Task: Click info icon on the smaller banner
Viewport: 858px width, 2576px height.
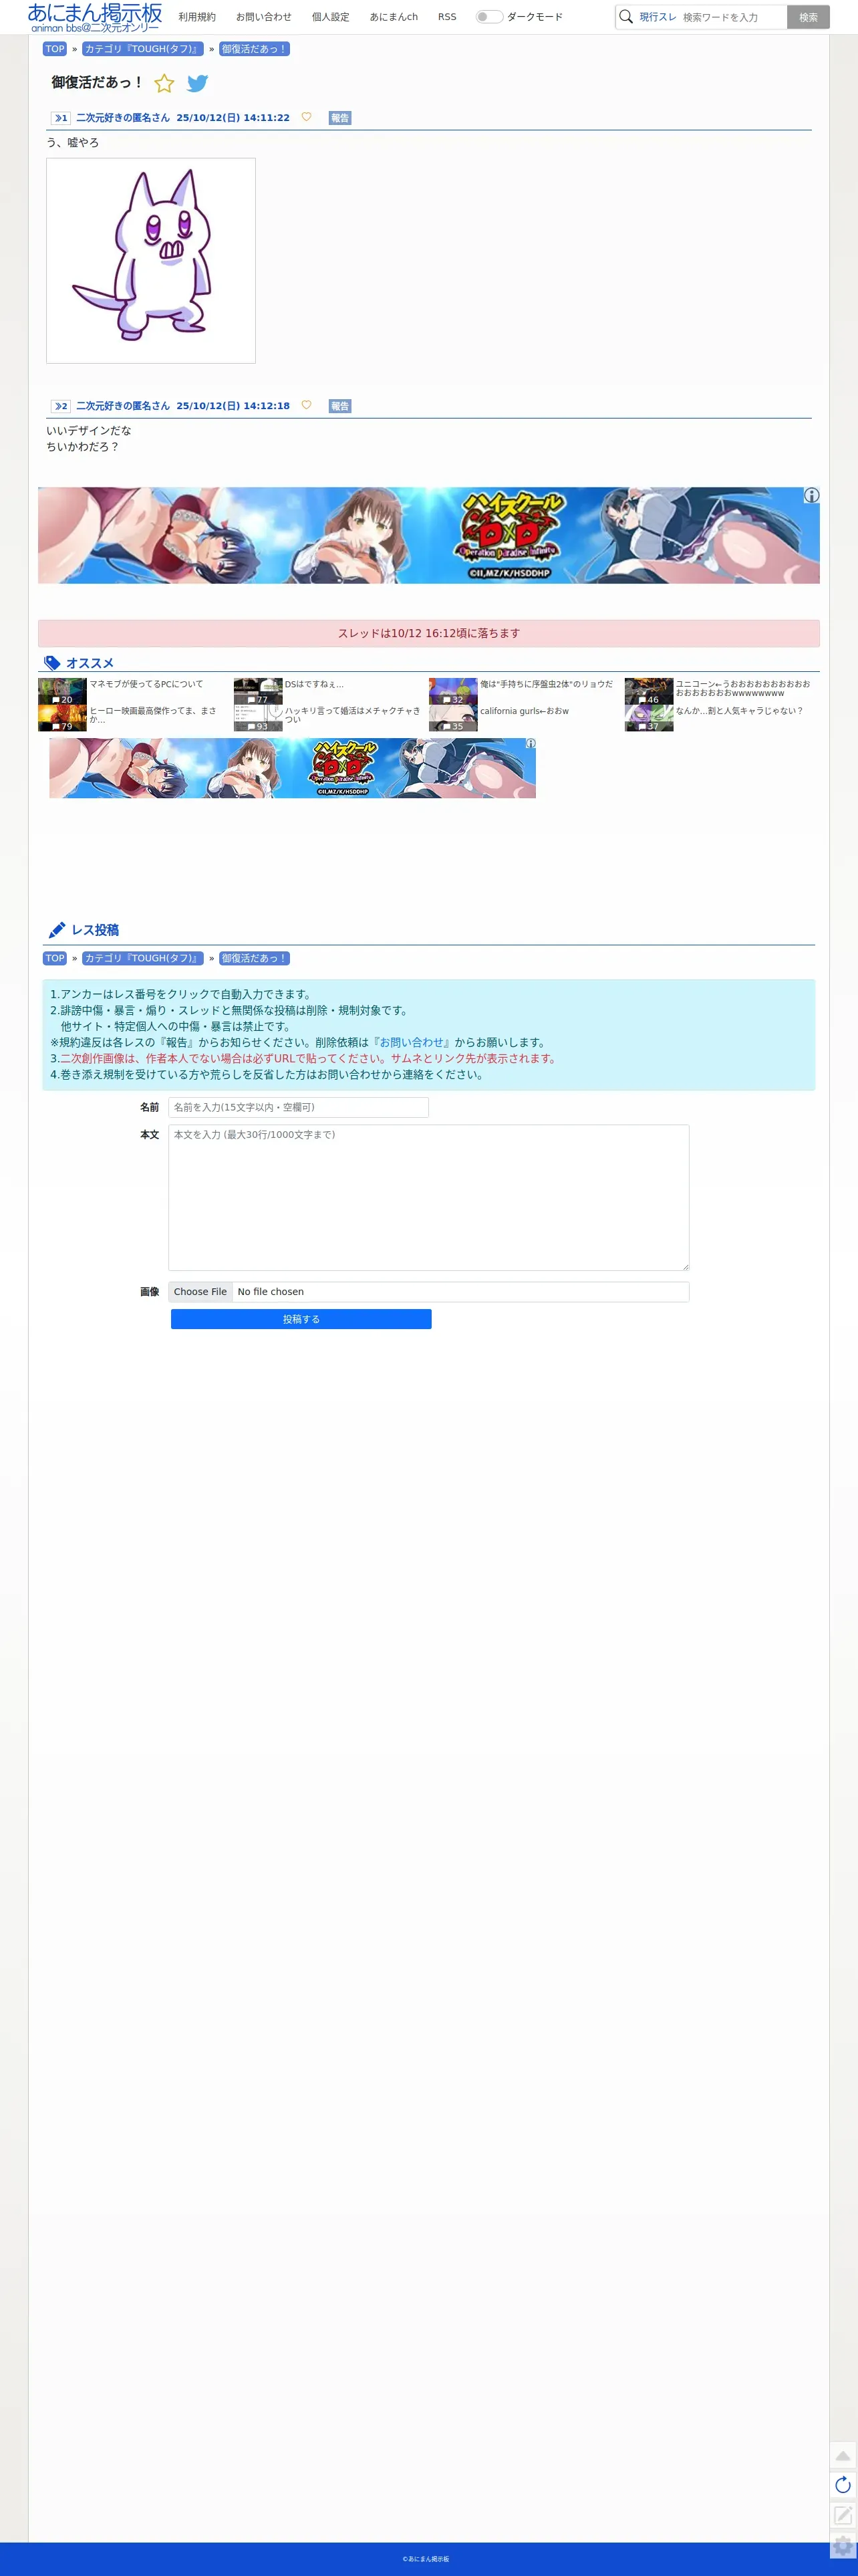Action: (531, 743)
